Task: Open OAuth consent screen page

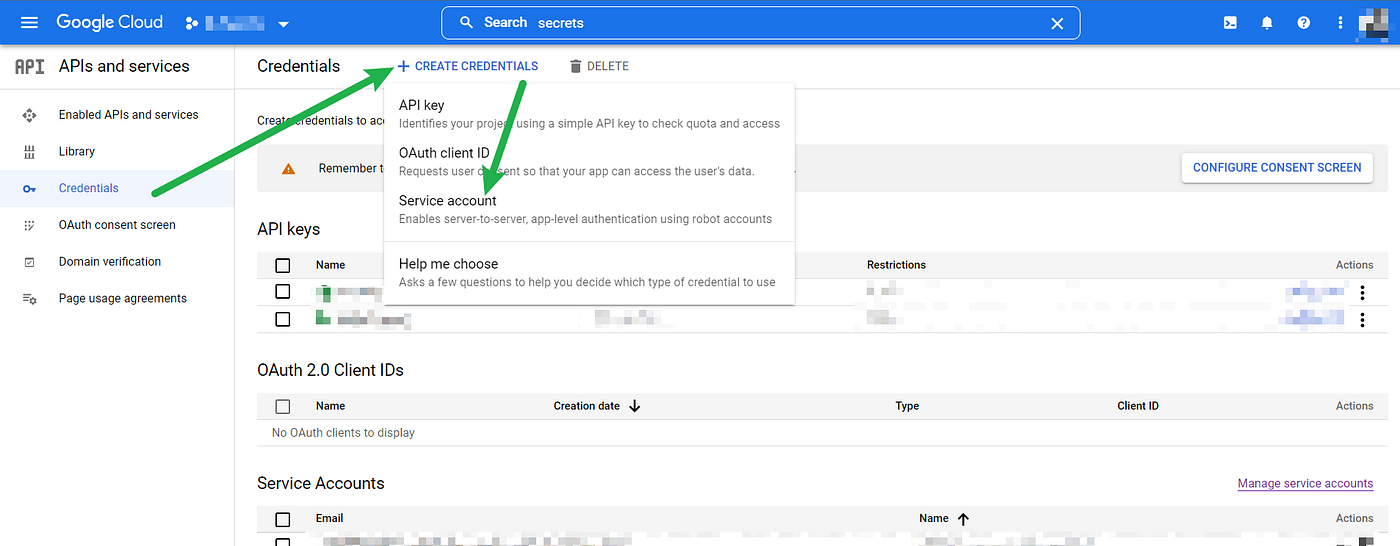Action: (x=117, y=225)
